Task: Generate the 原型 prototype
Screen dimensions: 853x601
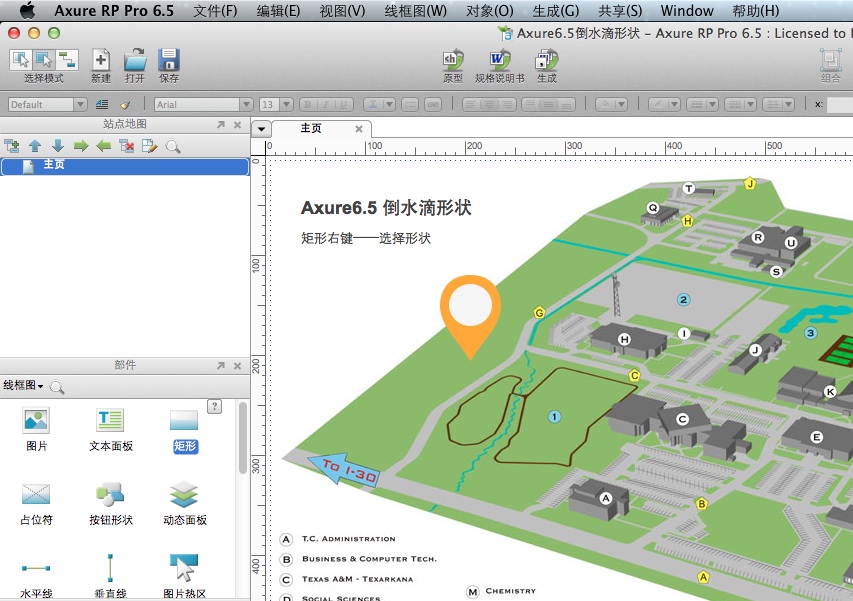Action: (x=453, y=66)
